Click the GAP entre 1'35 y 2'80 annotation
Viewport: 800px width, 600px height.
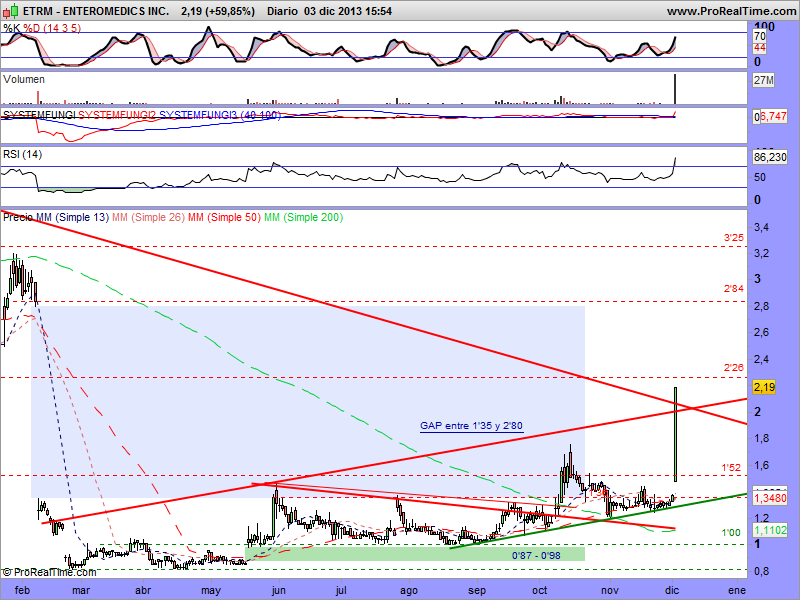471,426
